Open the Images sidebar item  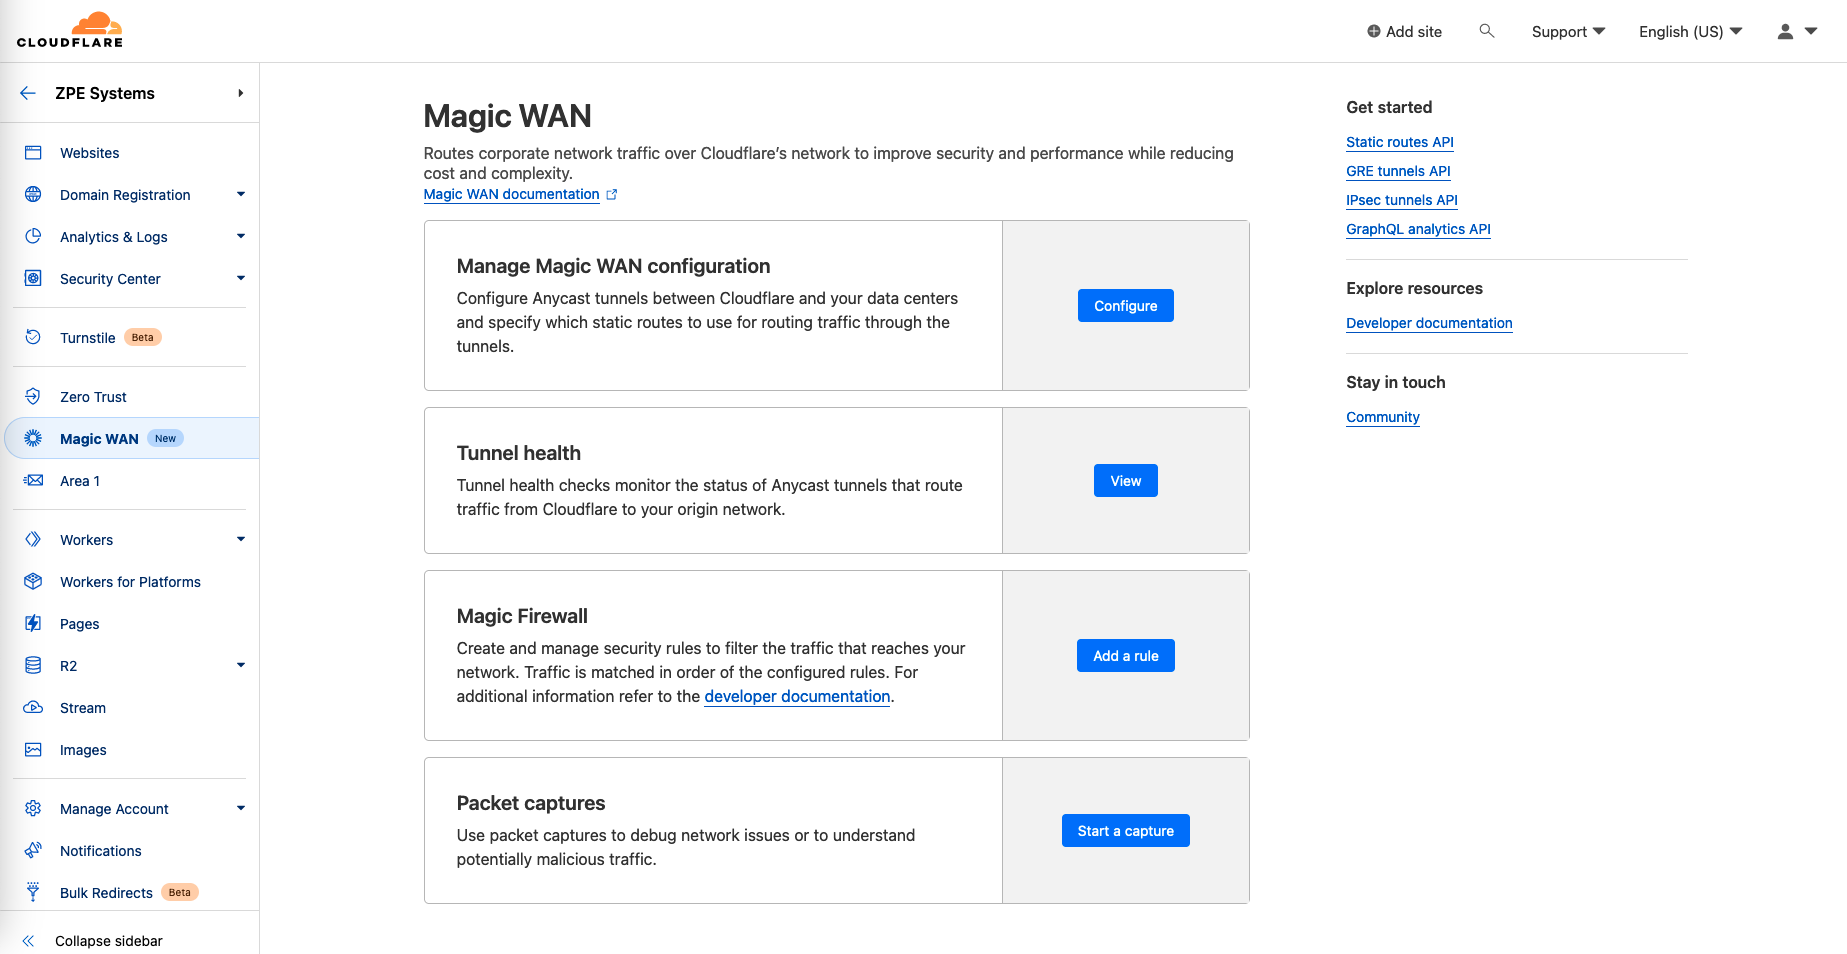[x=83, y=750]
